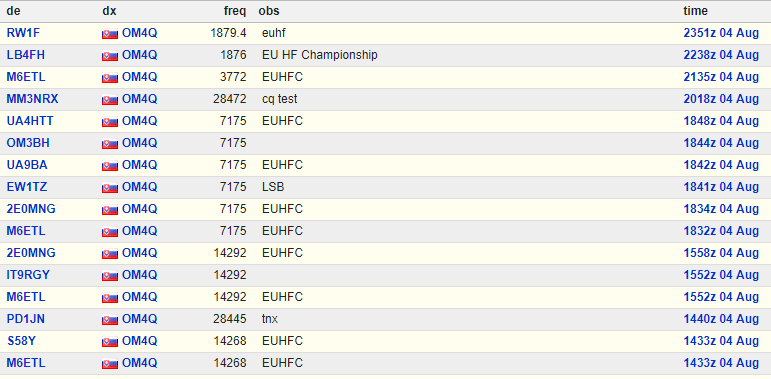Viewport: 771px width, 379px height.
Task: Click the flag icon in IT9RGY row
Action: tap(110, 276)
